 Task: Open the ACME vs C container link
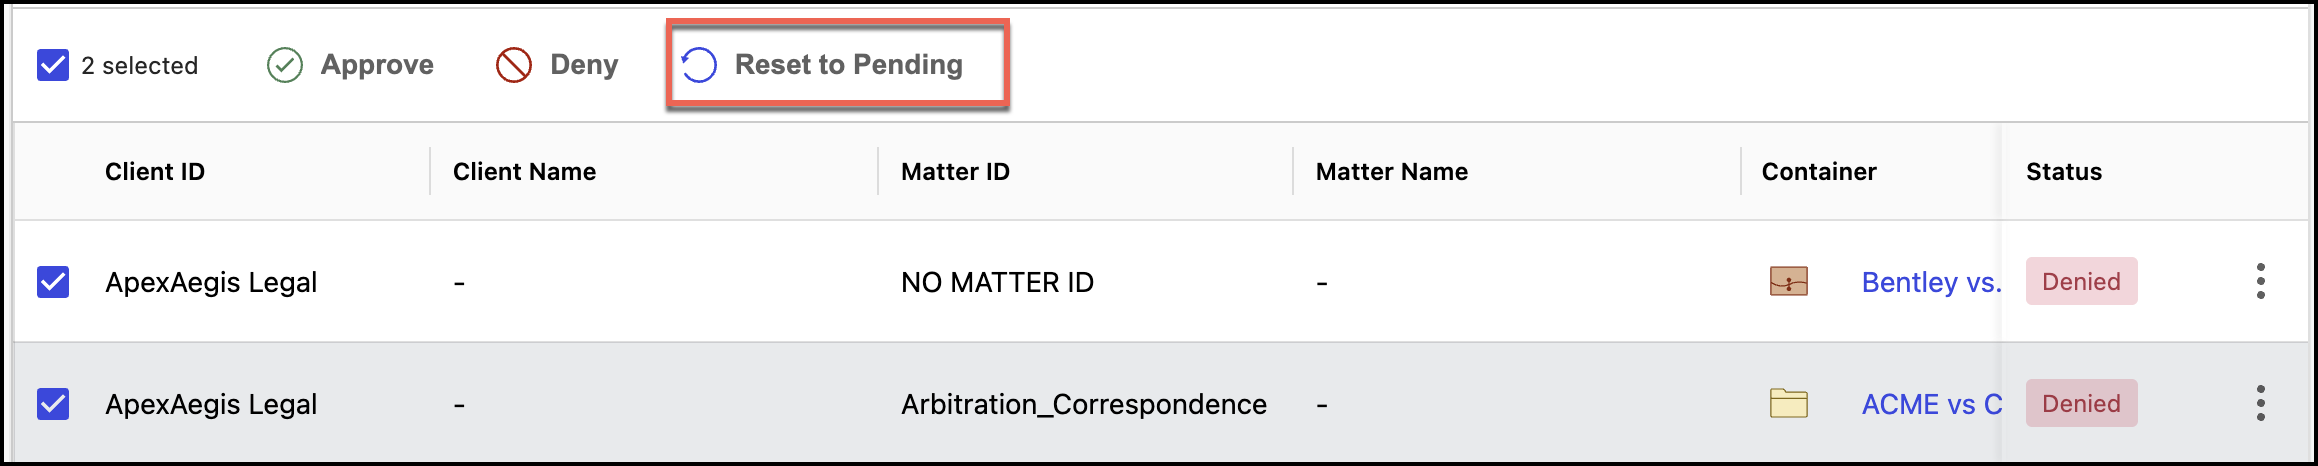tap(1930, 404)
